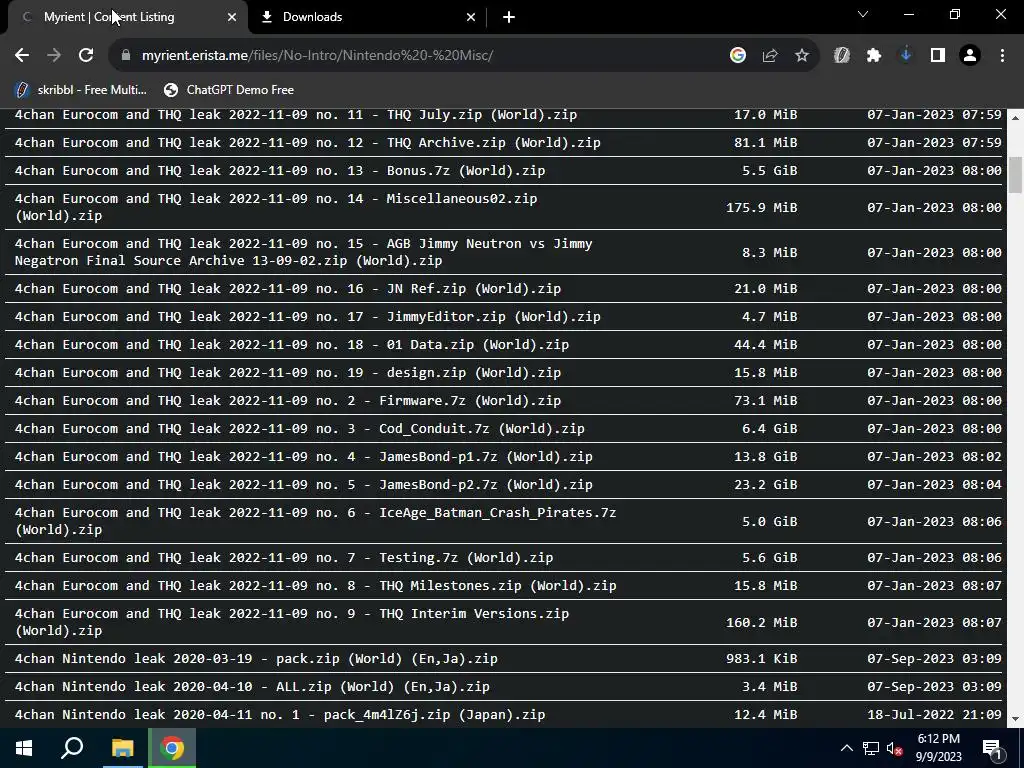Download Nintendo leak pack_4m4lZ6j.zip Japan file

tap(280, 715)
